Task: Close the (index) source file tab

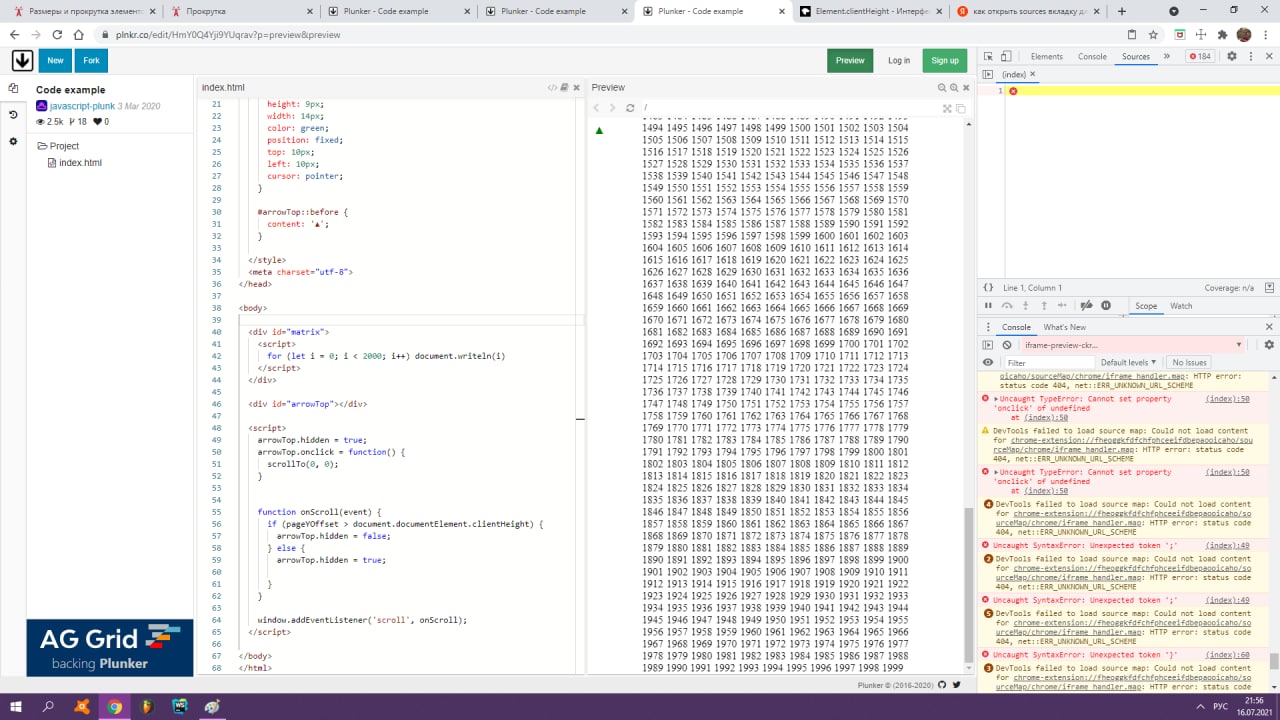Action: click(1033, 75)
